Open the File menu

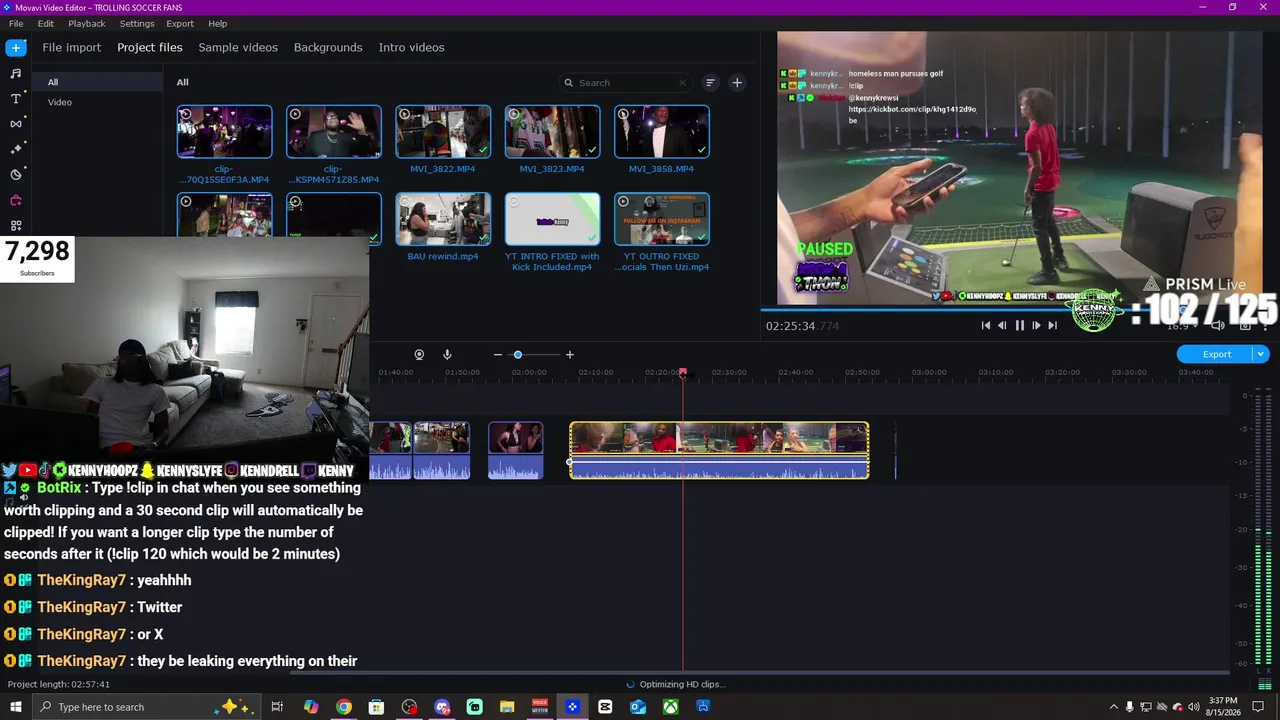(x=16, y=23)
